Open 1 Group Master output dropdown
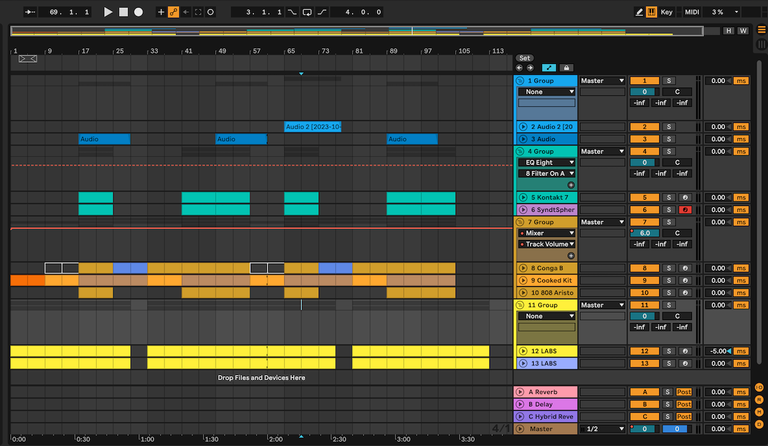Screen dimensions: 768x446 (602, 81)
